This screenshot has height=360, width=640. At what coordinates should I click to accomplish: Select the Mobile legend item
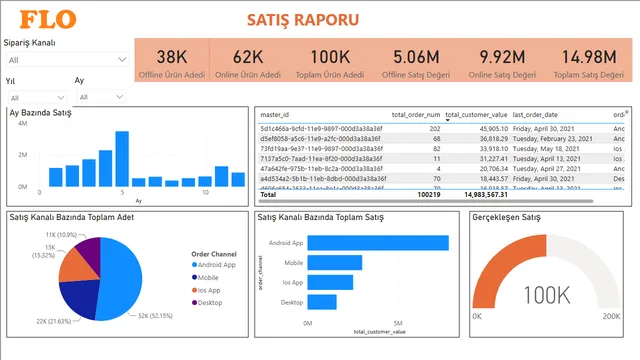pyautogui.click(x=205, y=278)
